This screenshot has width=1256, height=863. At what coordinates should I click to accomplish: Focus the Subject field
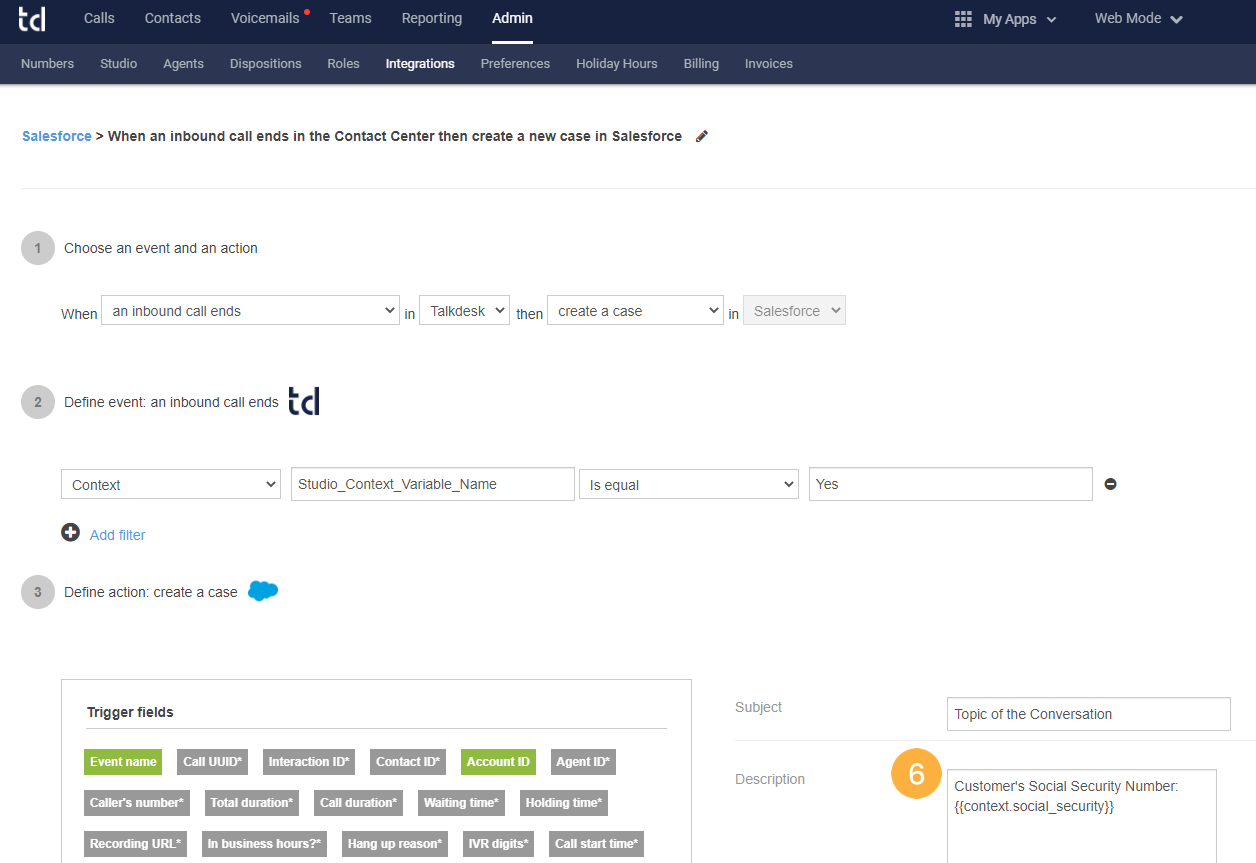tap(1089, 714)
